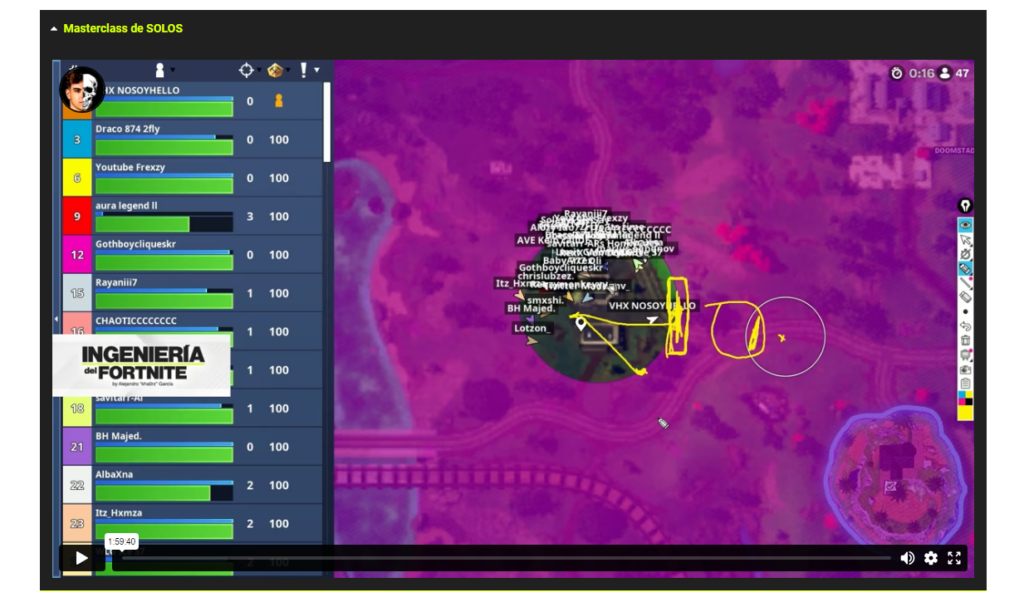Click the crosshair eliminations icon
The width and height of the screenshot is (1024, 602).
(x=246, y=70)
